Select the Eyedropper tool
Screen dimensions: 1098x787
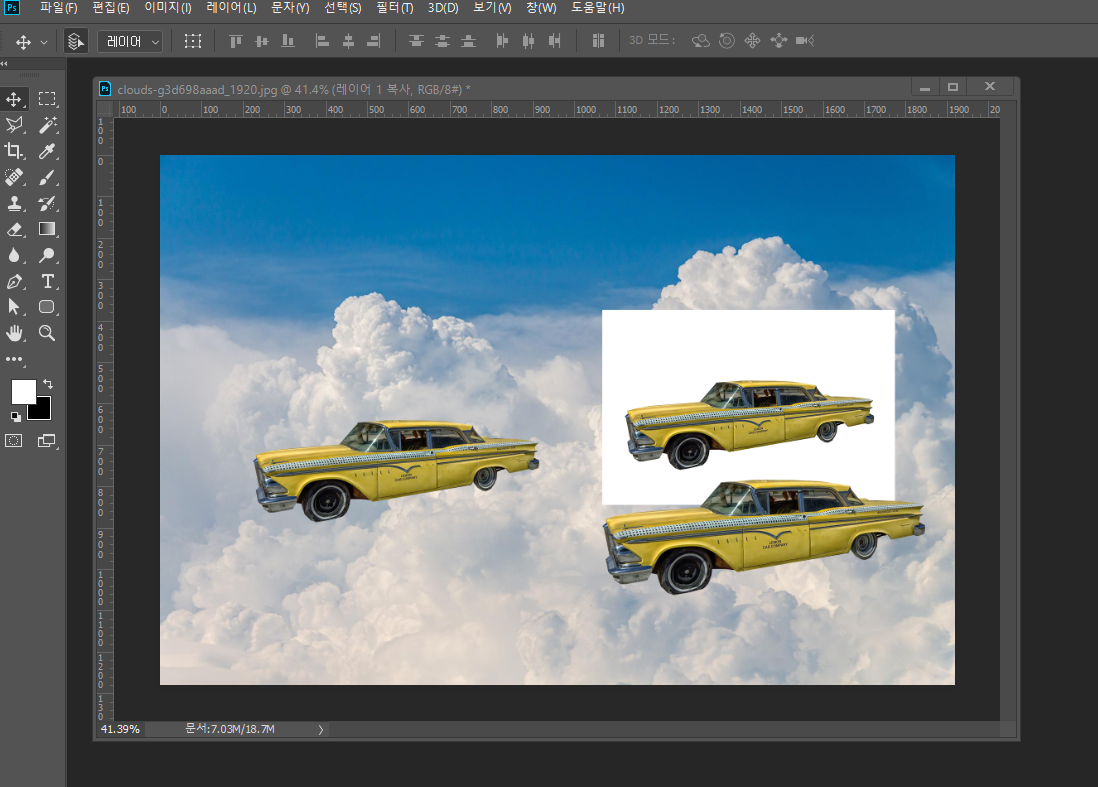click(47, 151)
